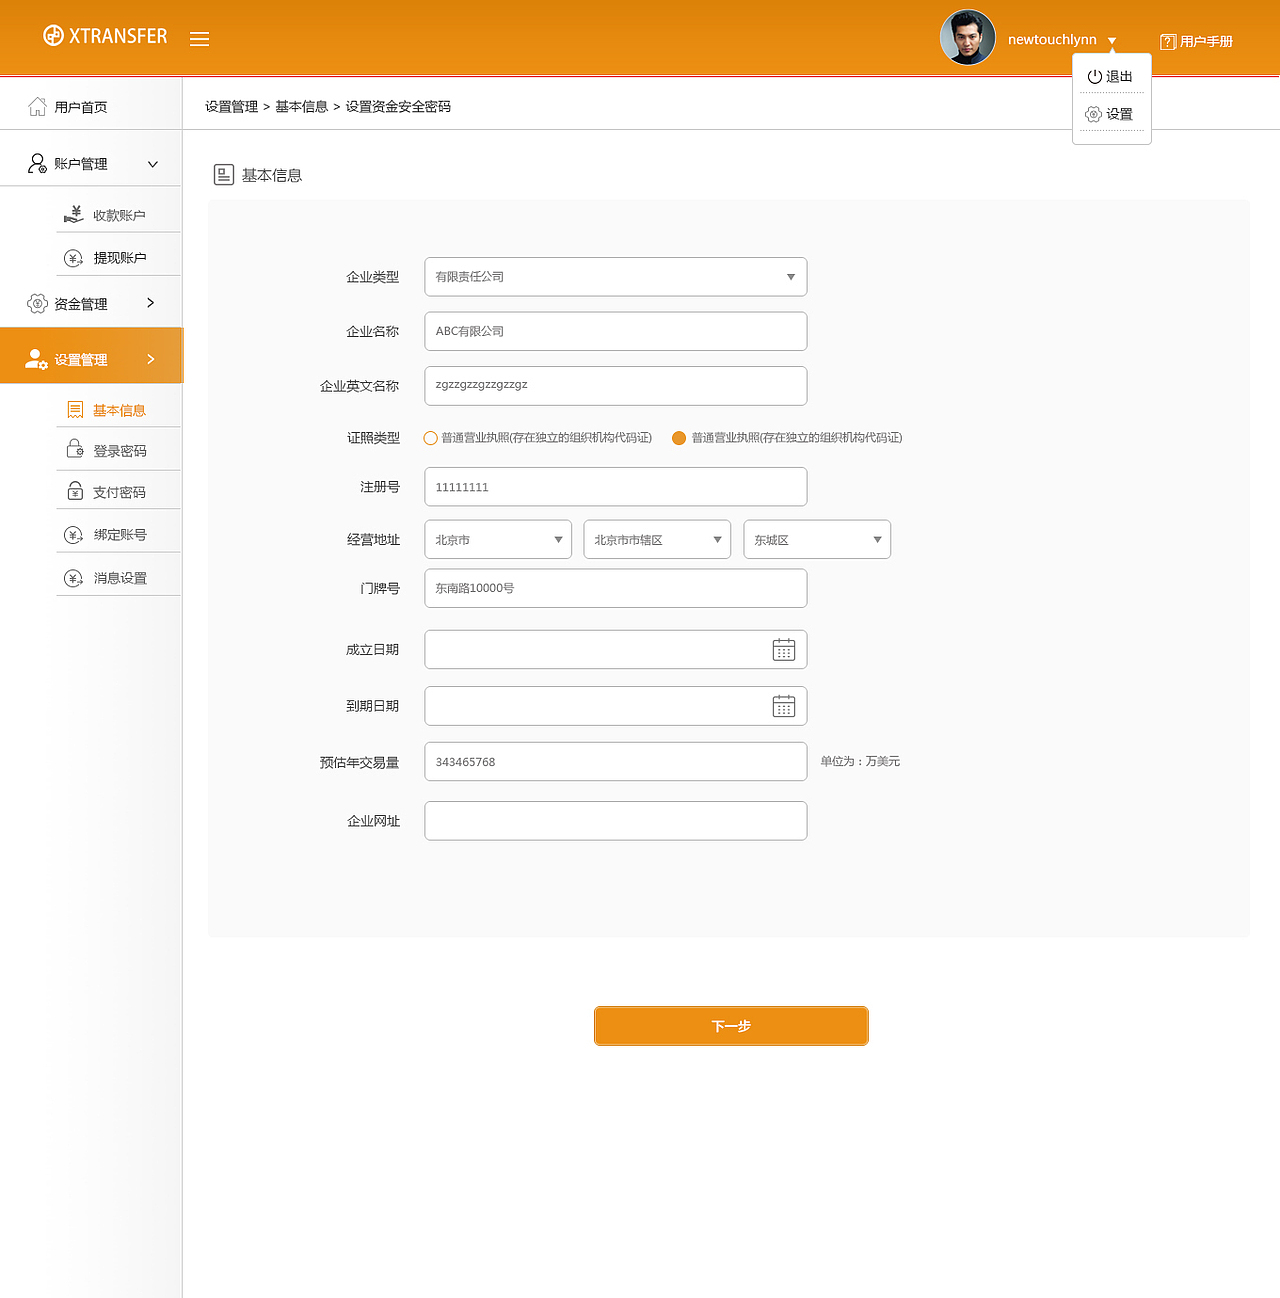Image resolution: width=1280 pixels, height=1298 pixels.
Task: Focus the 企业名称 input field
Action: coord(616,332)
